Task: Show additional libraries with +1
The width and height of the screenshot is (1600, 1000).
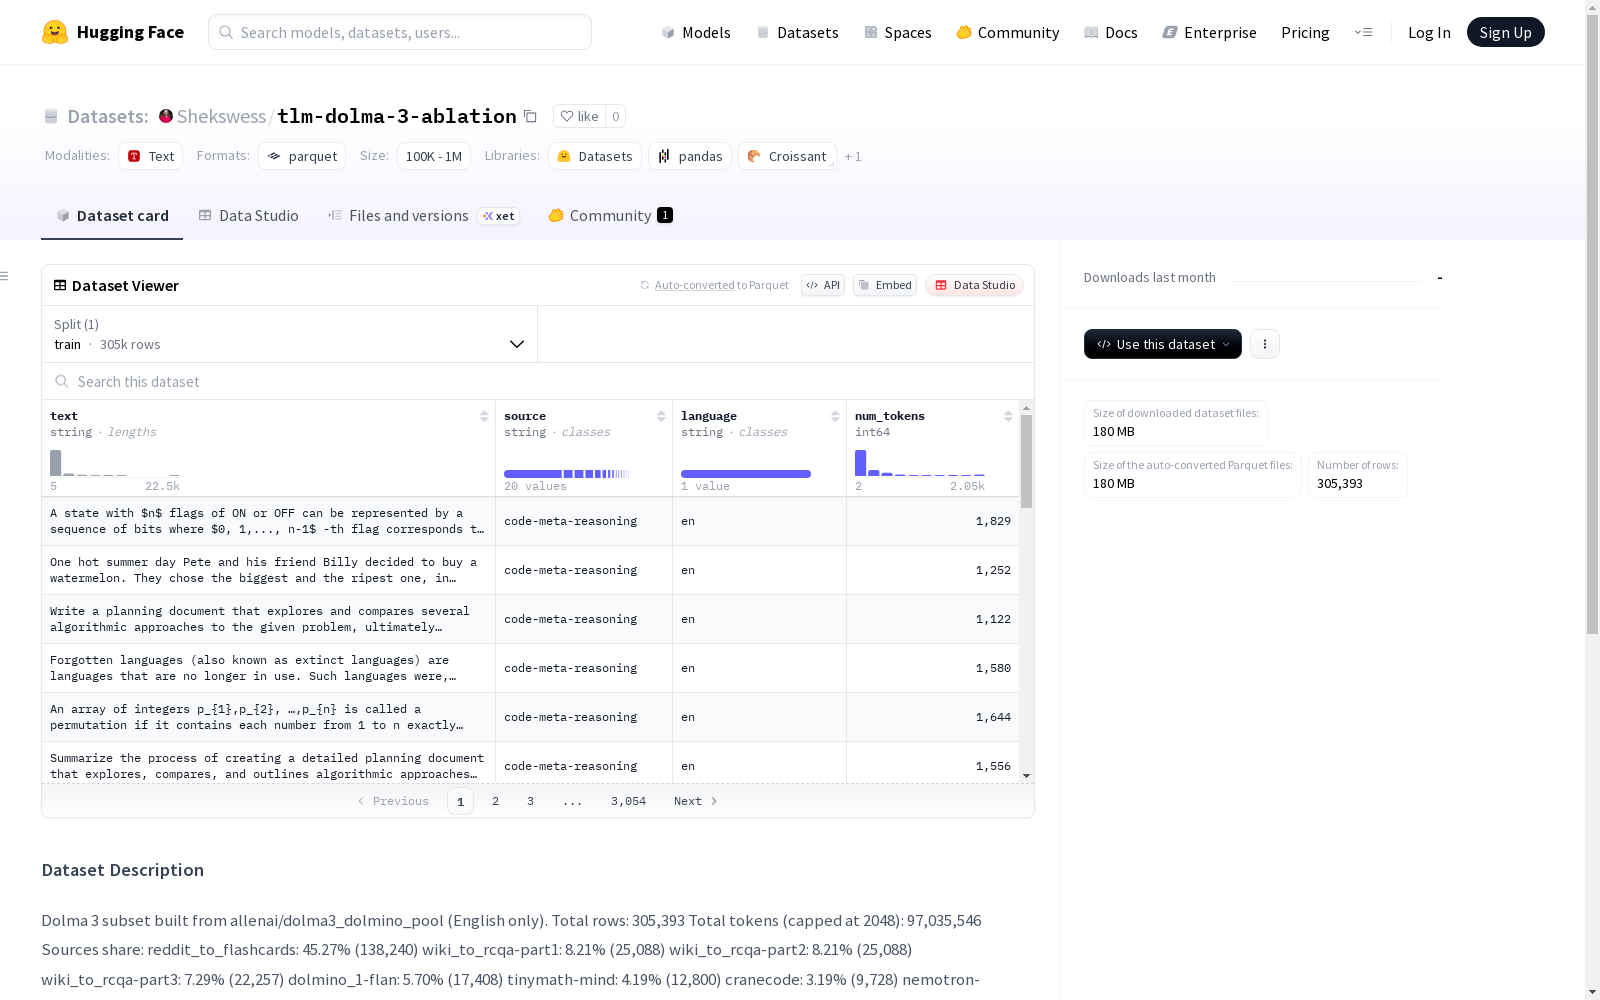Action: coord(853,156)
